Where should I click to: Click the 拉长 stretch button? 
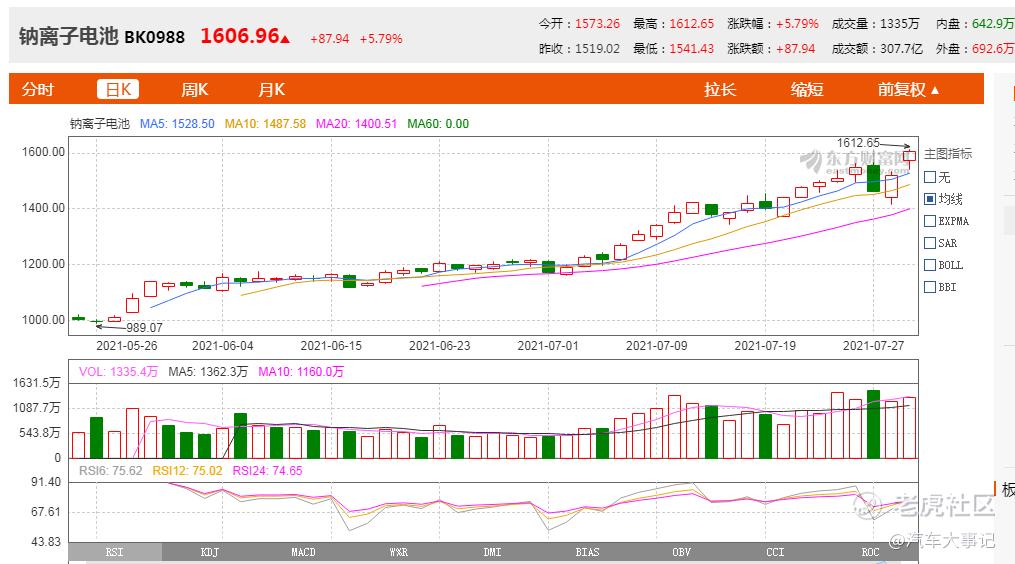point(720,89)
